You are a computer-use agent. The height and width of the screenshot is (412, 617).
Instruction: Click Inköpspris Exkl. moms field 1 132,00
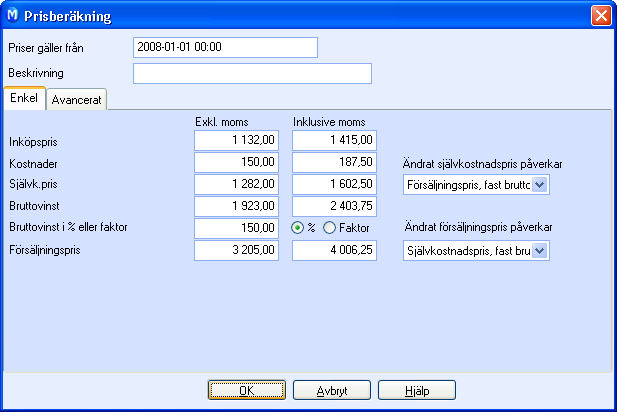coord(236,140)
